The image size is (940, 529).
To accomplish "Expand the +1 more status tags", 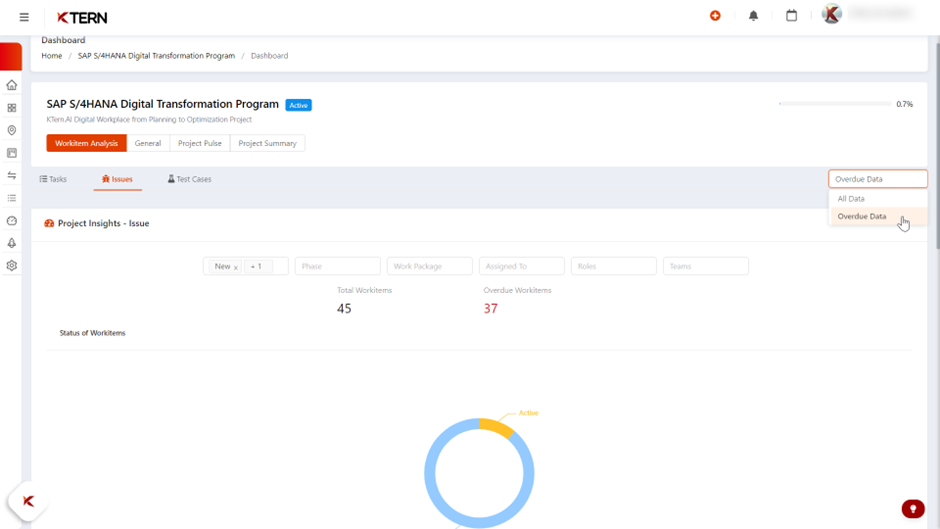I will click(258, 266).
